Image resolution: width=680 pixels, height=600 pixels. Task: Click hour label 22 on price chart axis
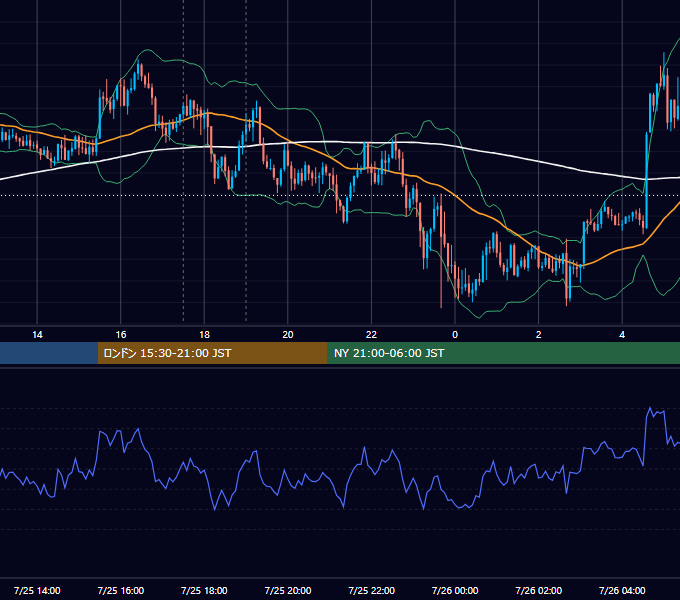click(372, 335)
